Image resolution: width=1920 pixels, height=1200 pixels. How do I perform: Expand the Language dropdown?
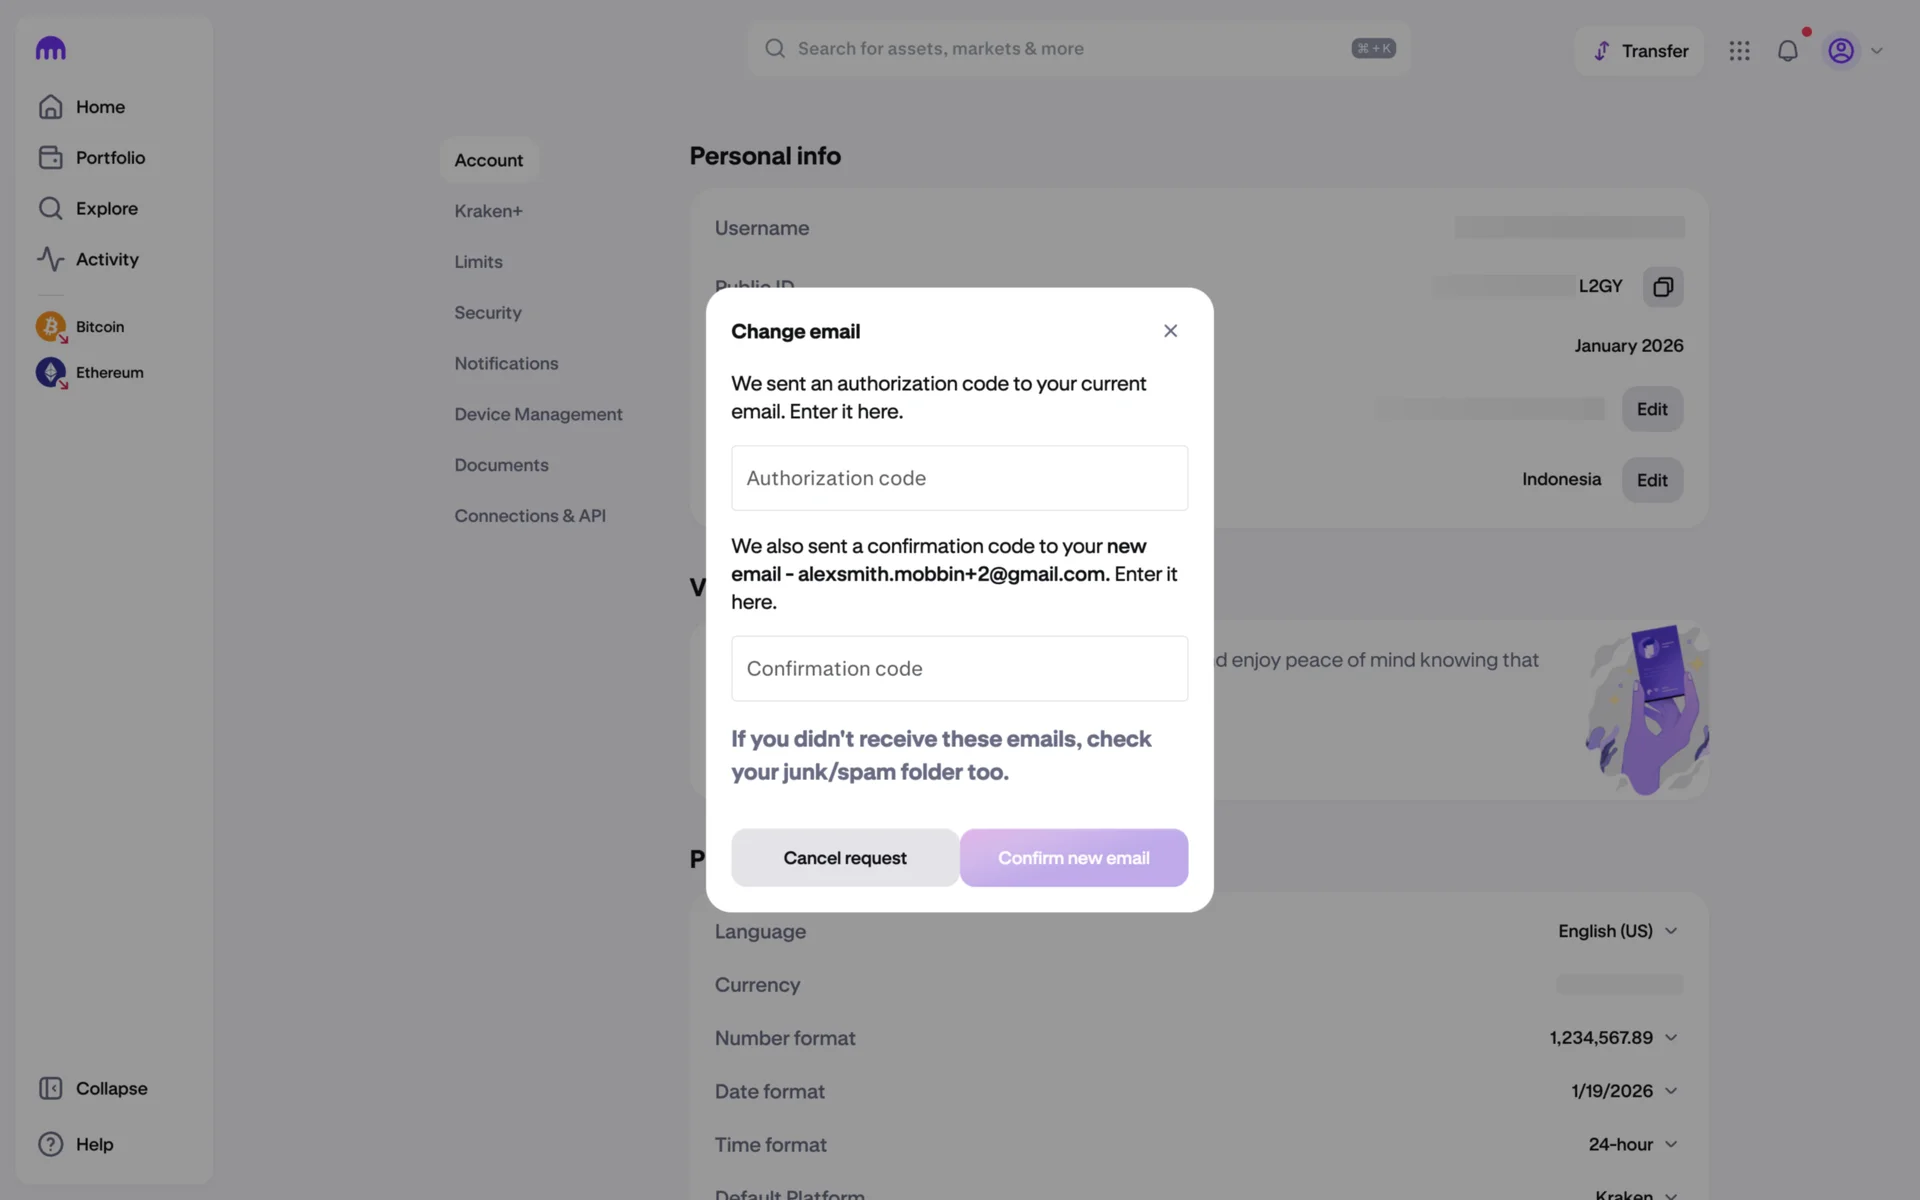pos(1617,931)
